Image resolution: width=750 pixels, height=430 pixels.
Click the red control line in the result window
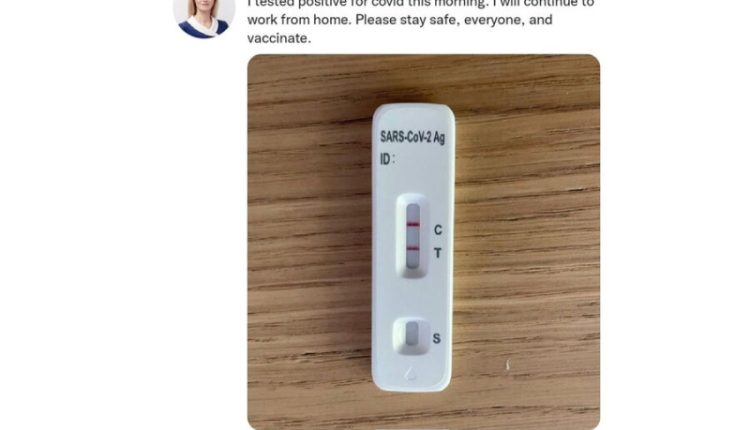point(413,224)
